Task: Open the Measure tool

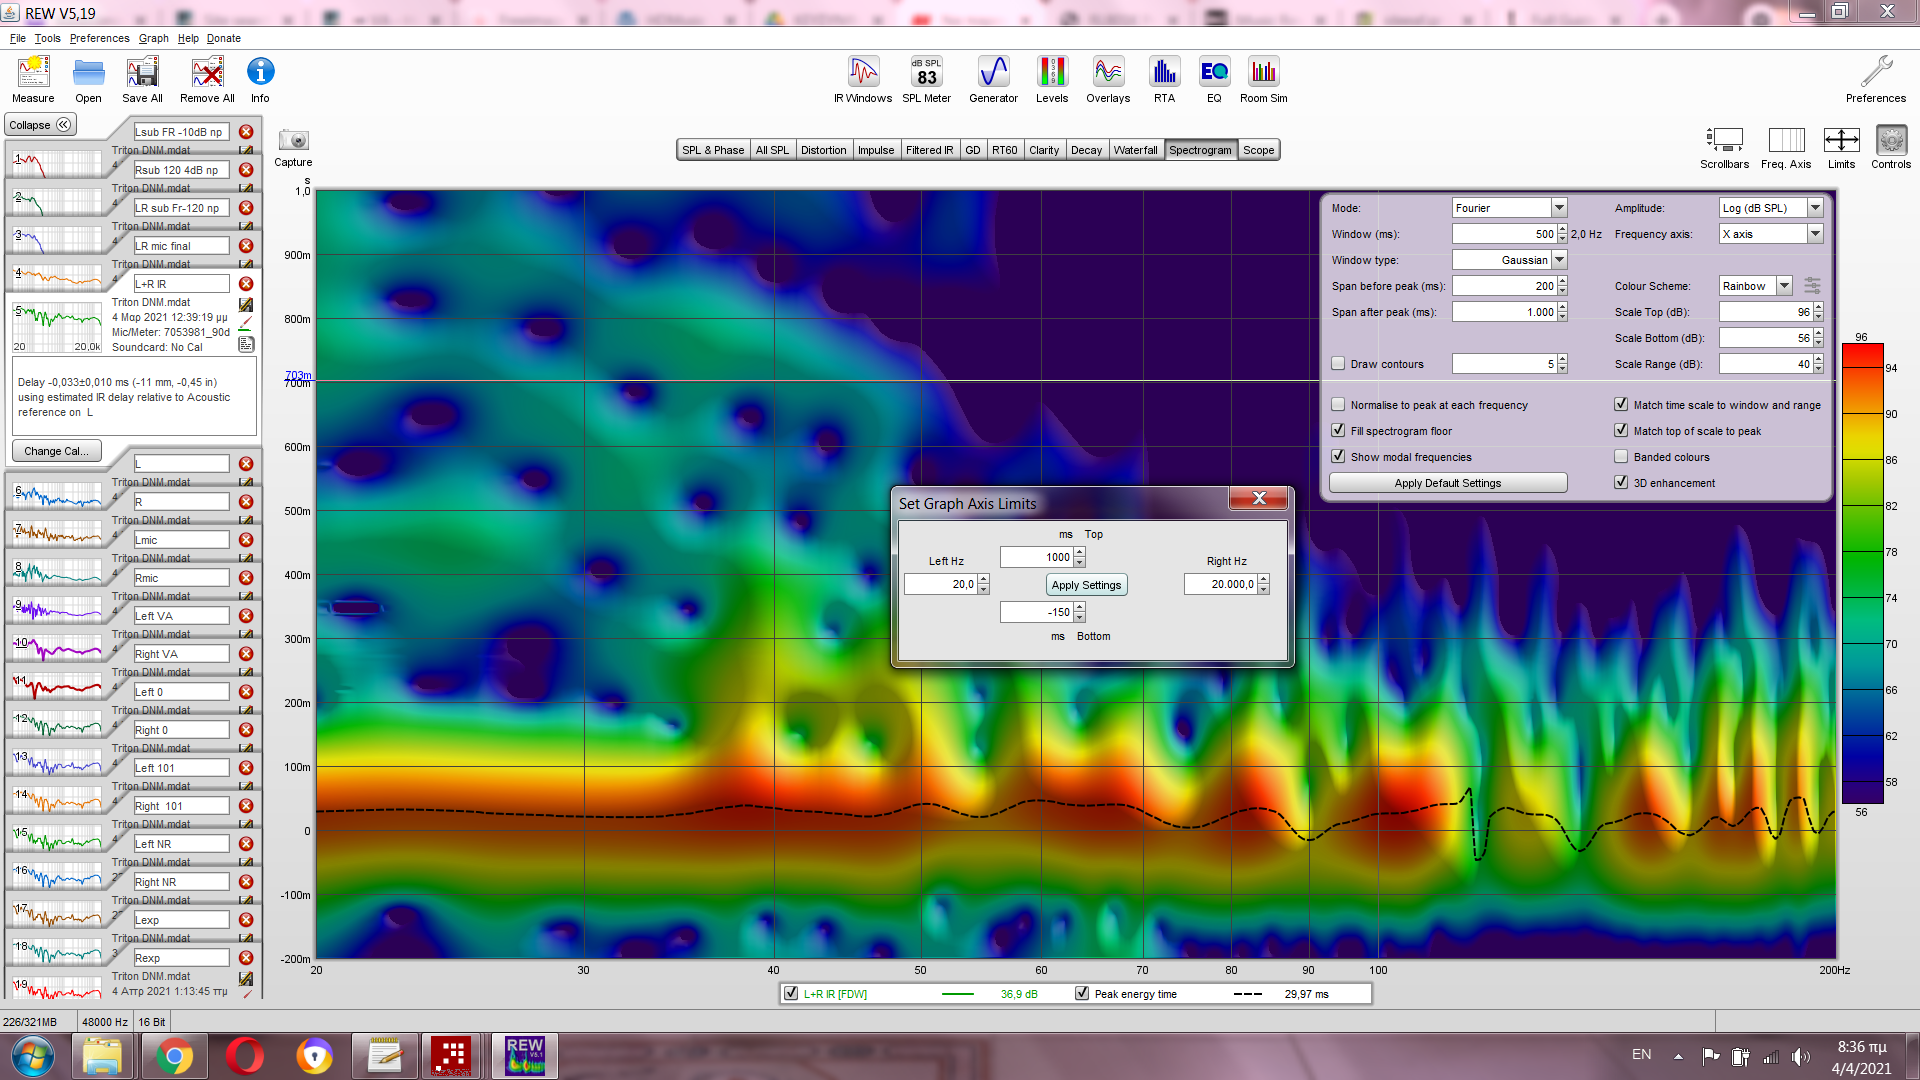Action: pos(33,79)
